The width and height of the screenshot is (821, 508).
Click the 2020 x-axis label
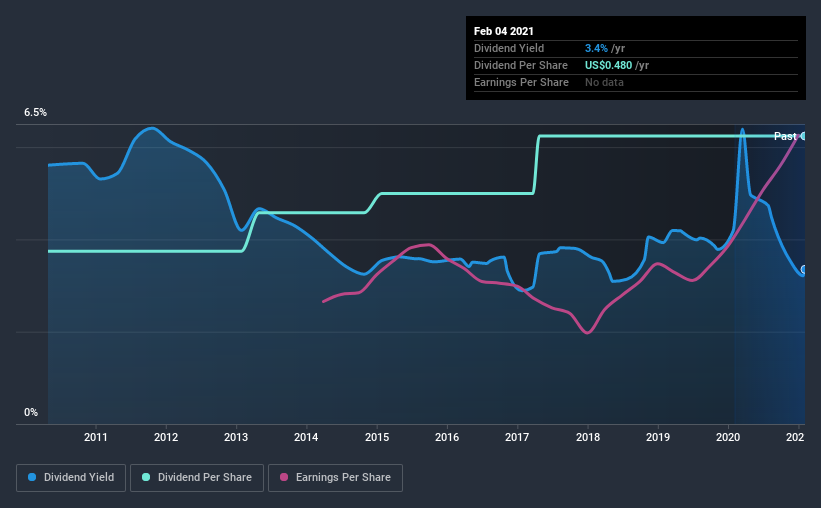(728, 437)
